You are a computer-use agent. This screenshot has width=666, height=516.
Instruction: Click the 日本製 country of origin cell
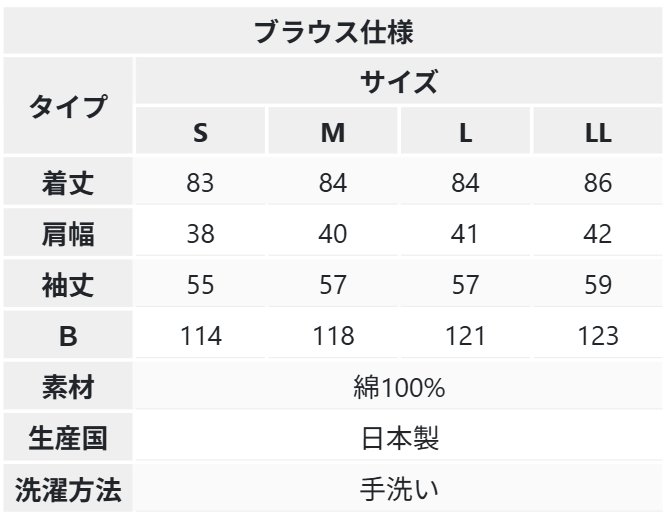399,439
